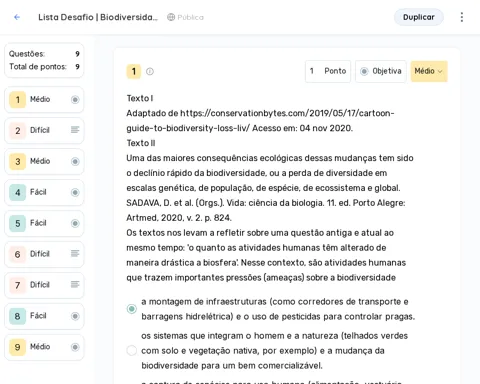Open question 9 Médio in sidebar
480x384 pixels.
(44, 347)
